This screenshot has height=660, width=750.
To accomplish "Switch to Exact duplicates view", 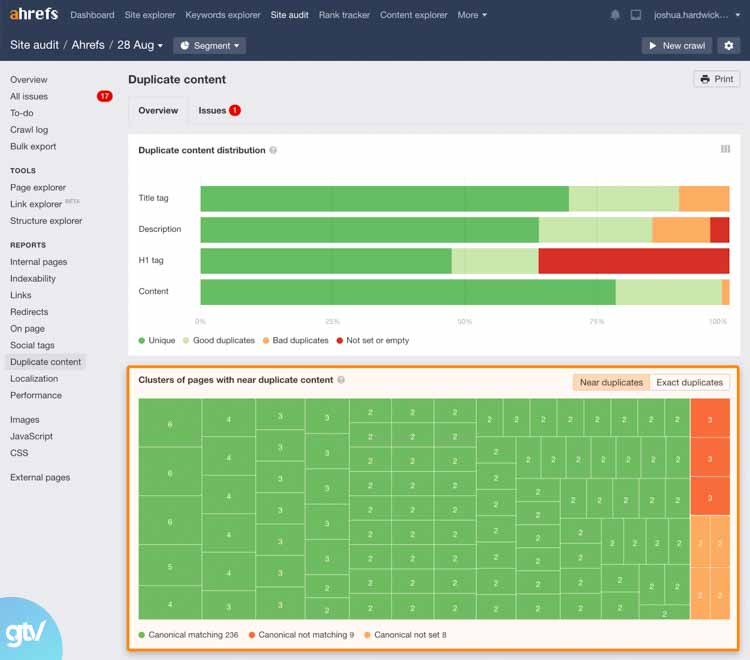I will (x=689, y=382).
